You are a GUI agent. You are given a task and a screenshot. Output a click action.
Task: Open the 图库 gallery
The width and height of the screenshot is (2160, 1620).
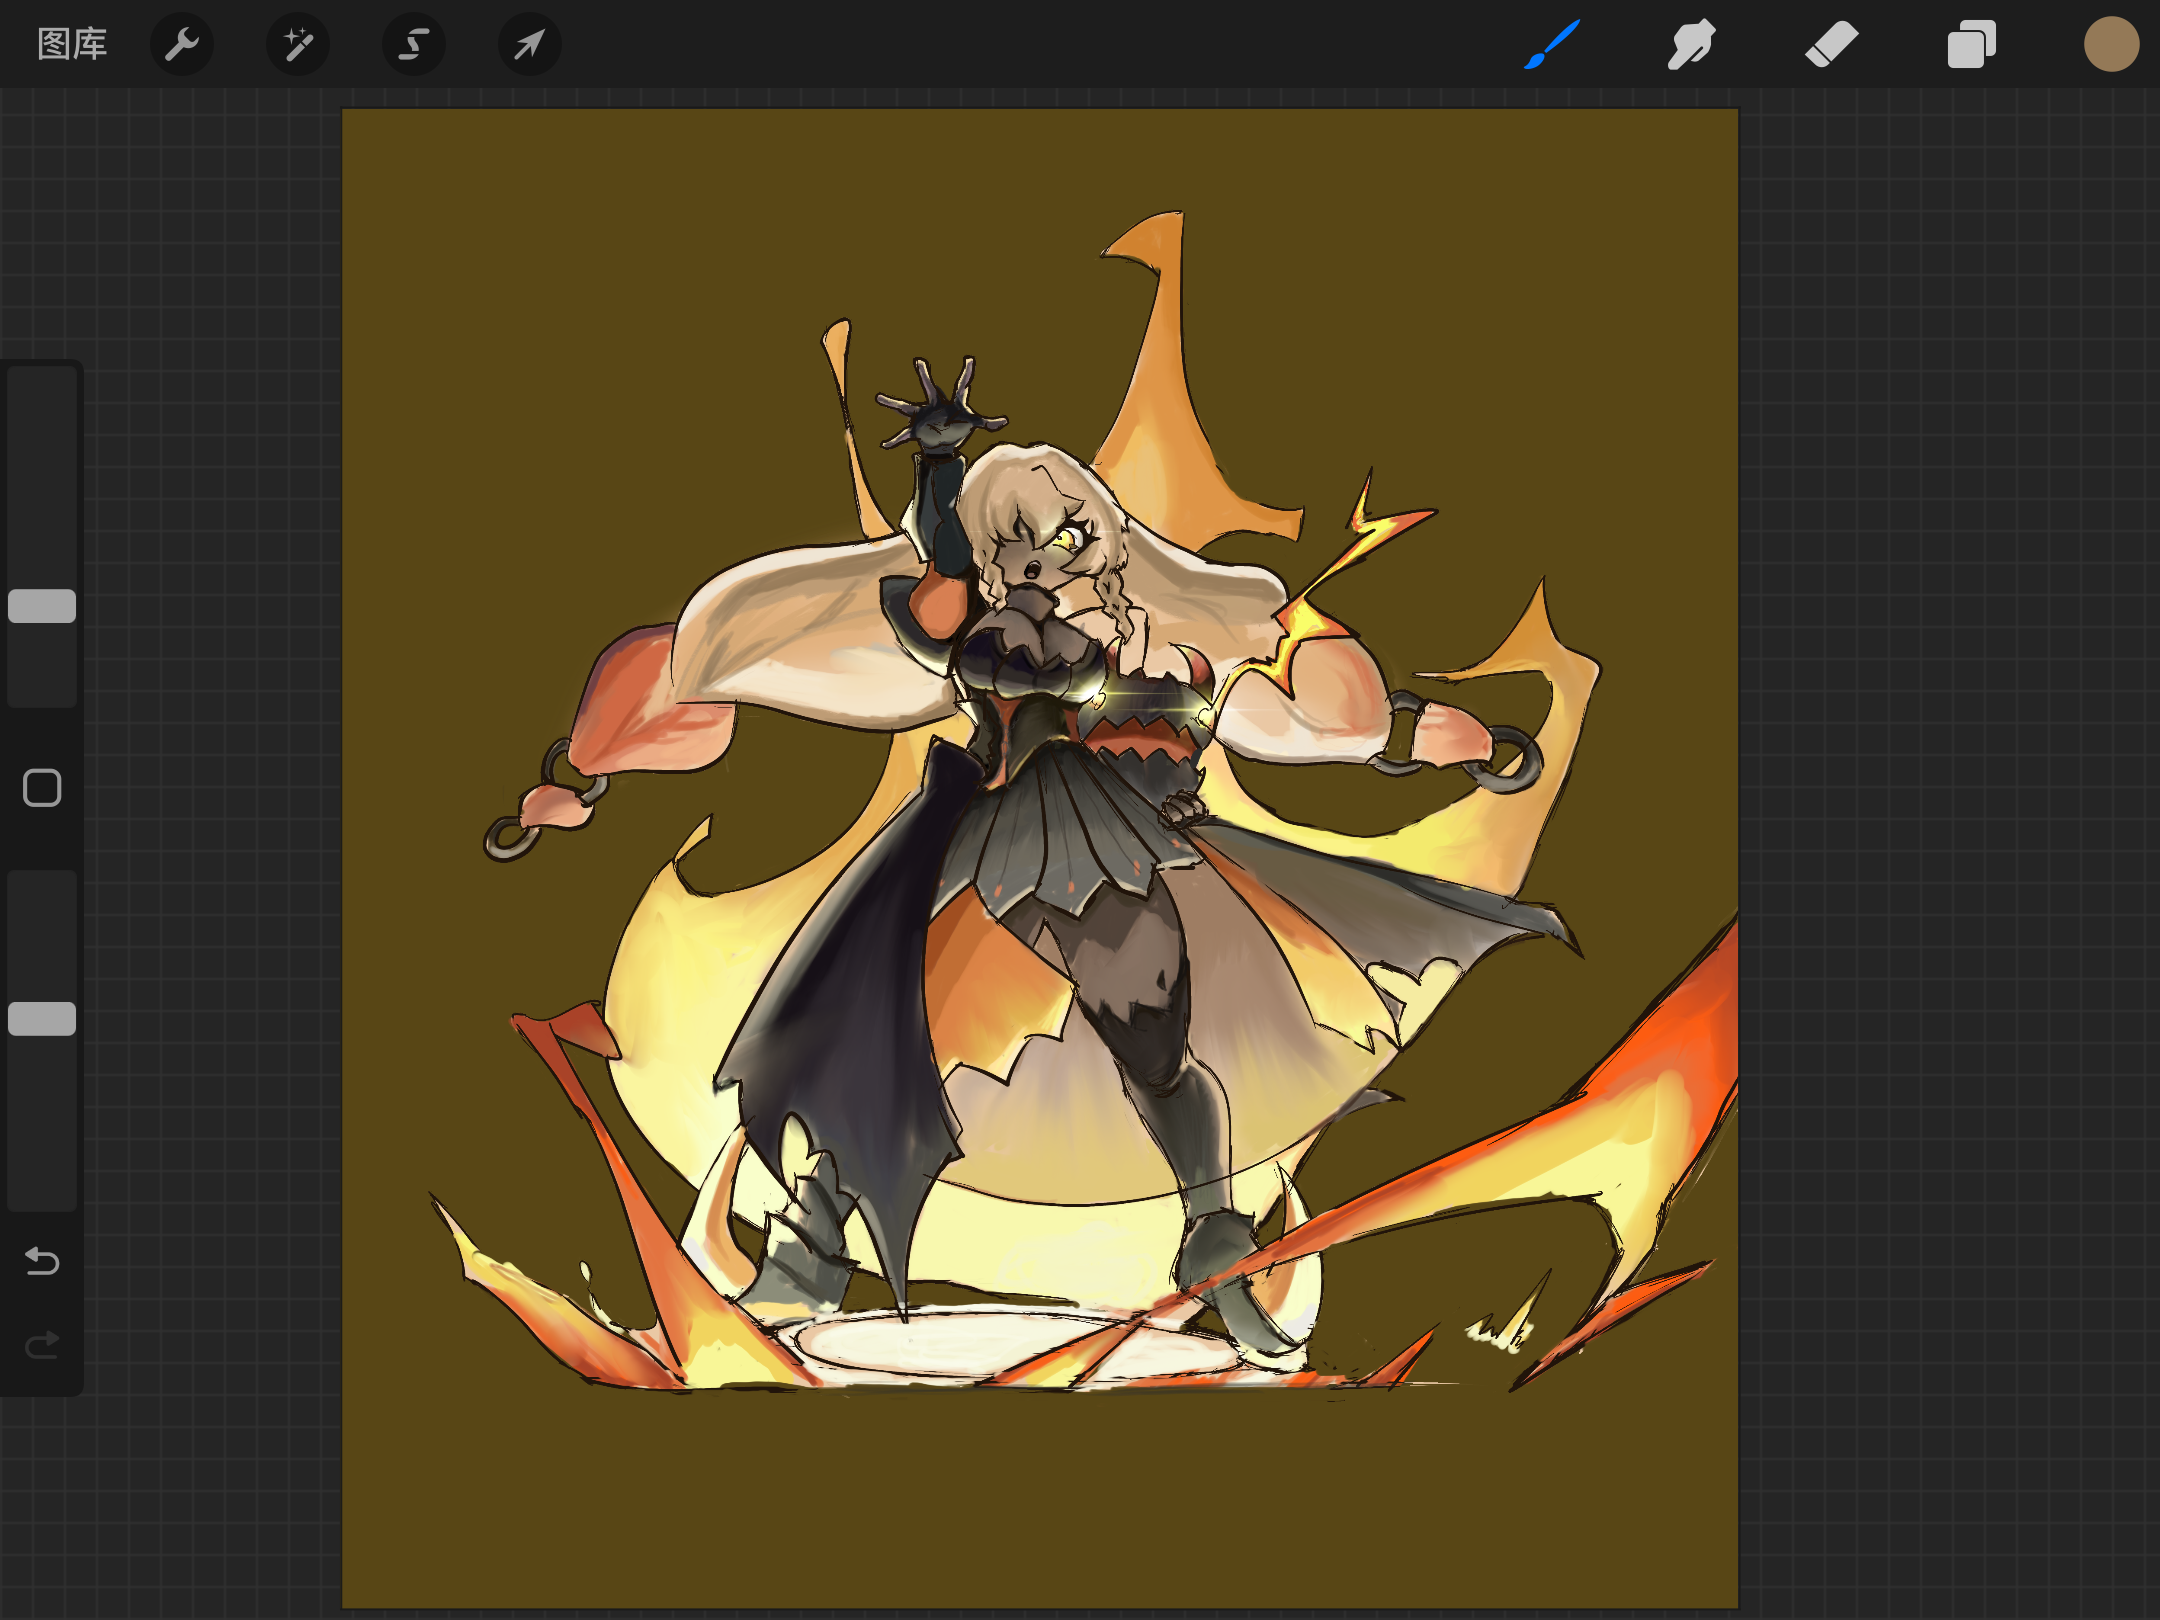72,44
